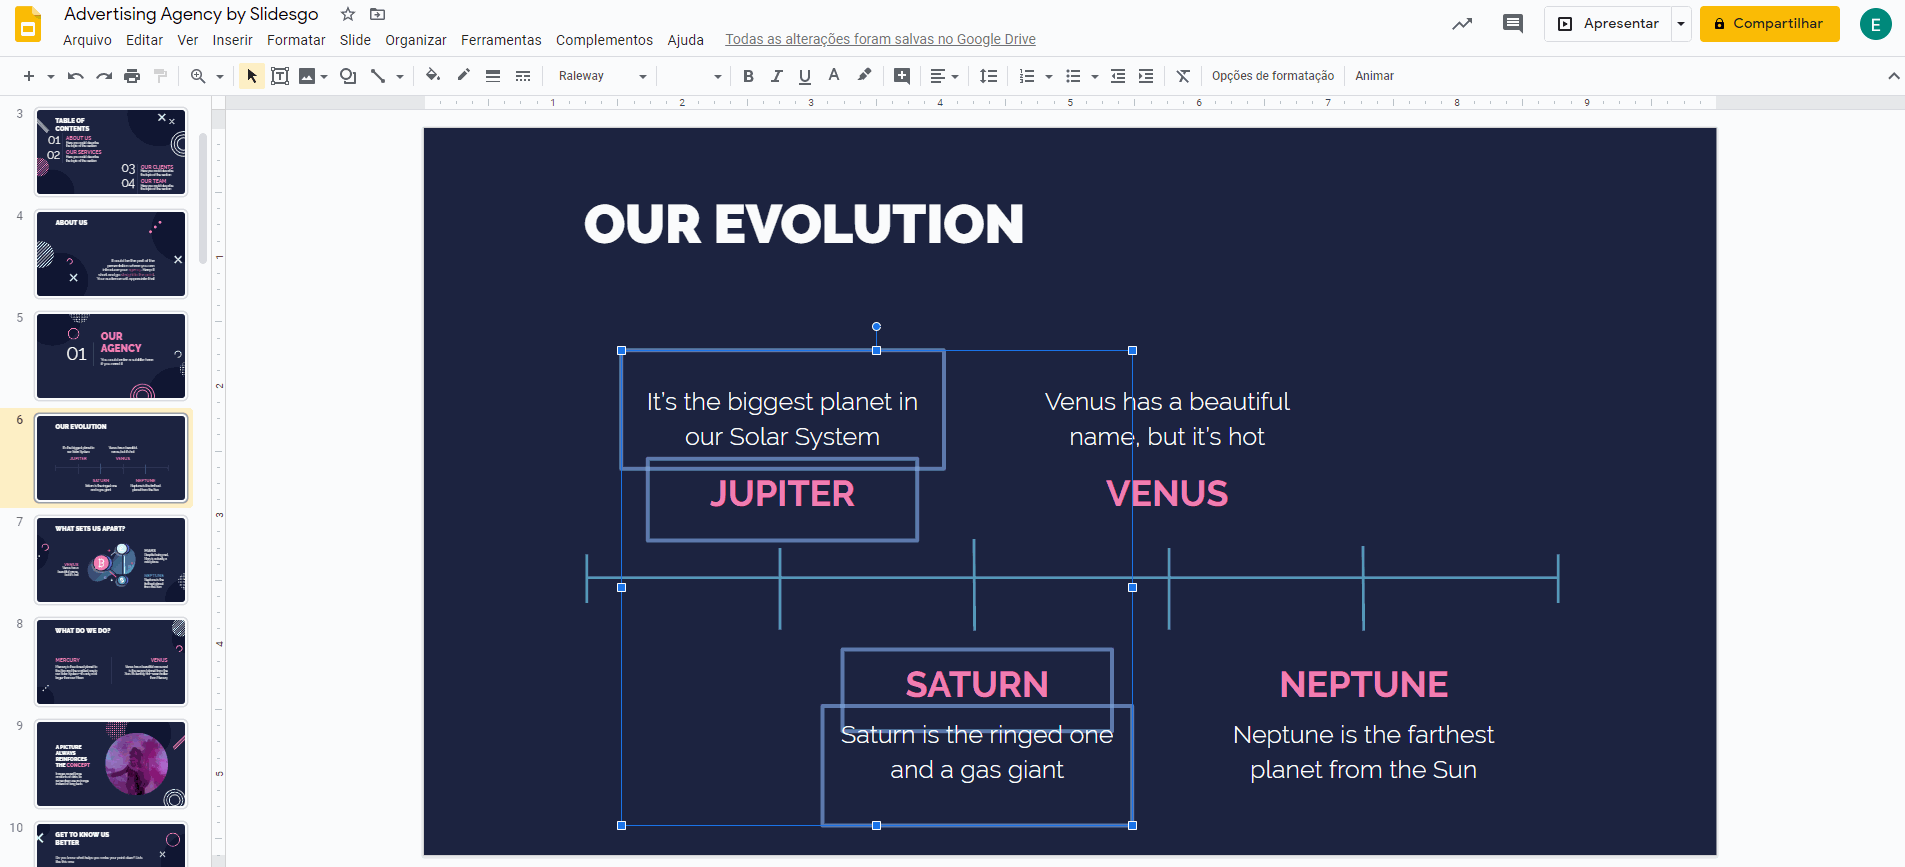Open the border weight options
The height and width of the screenshot is (867, 1905).
[x=493, y=76]
